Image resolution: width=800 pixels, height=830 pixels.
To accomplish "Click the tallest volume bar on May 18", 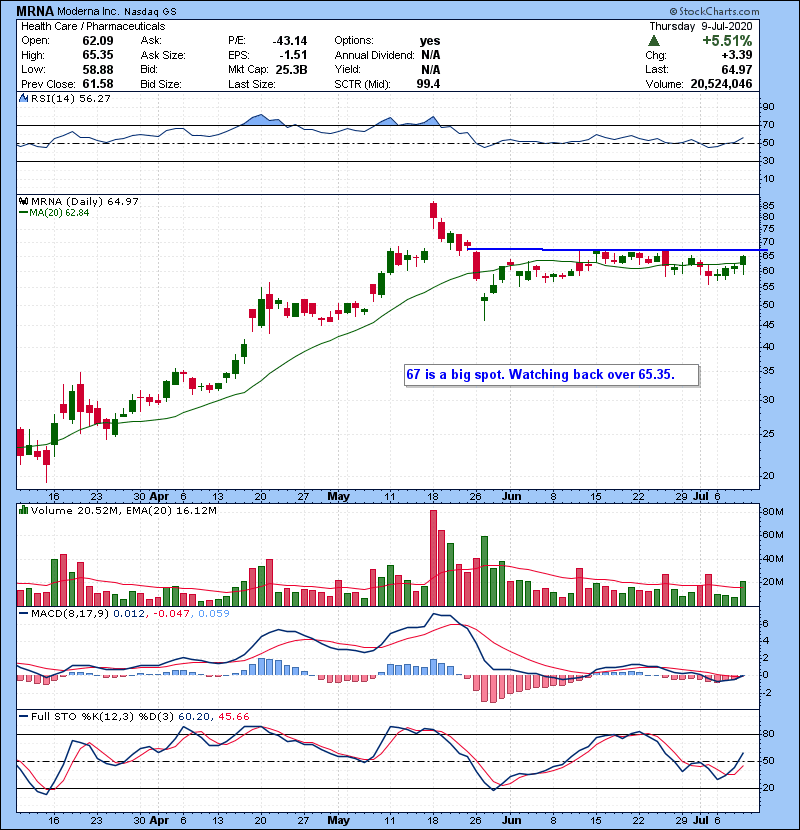I will tap(434, 558).
